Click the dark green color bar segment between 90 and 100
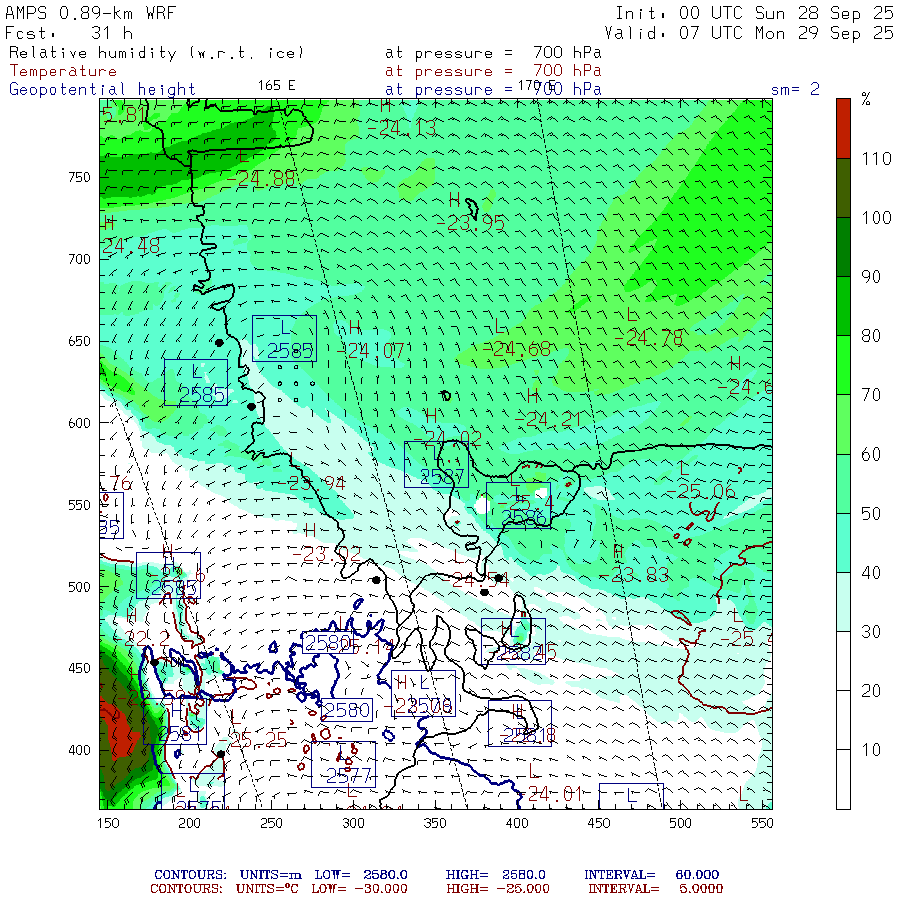 click(x=843, y=247)
